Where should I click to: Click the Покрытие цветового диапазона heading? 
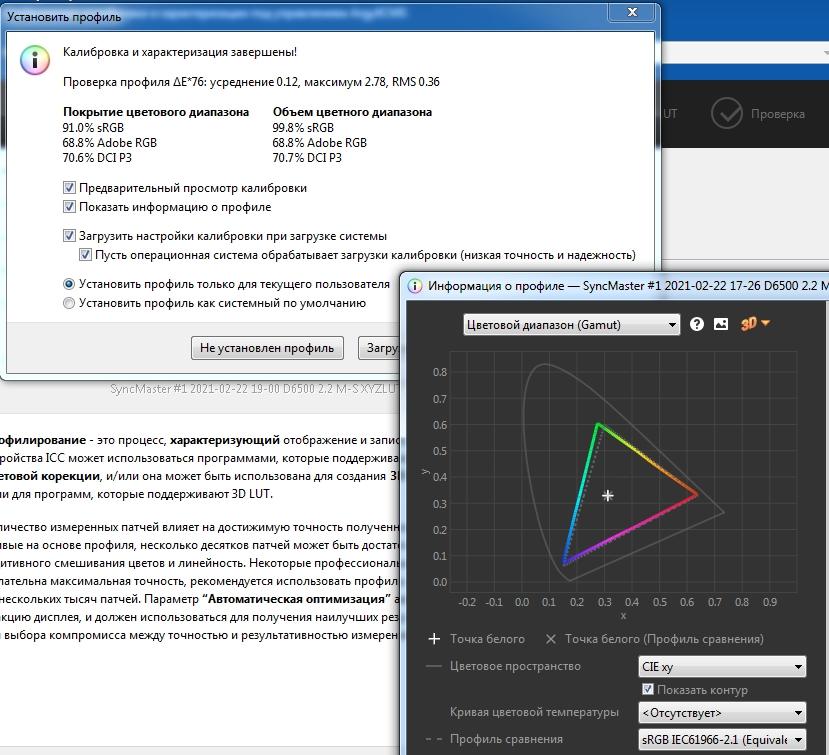coord(156,112)
